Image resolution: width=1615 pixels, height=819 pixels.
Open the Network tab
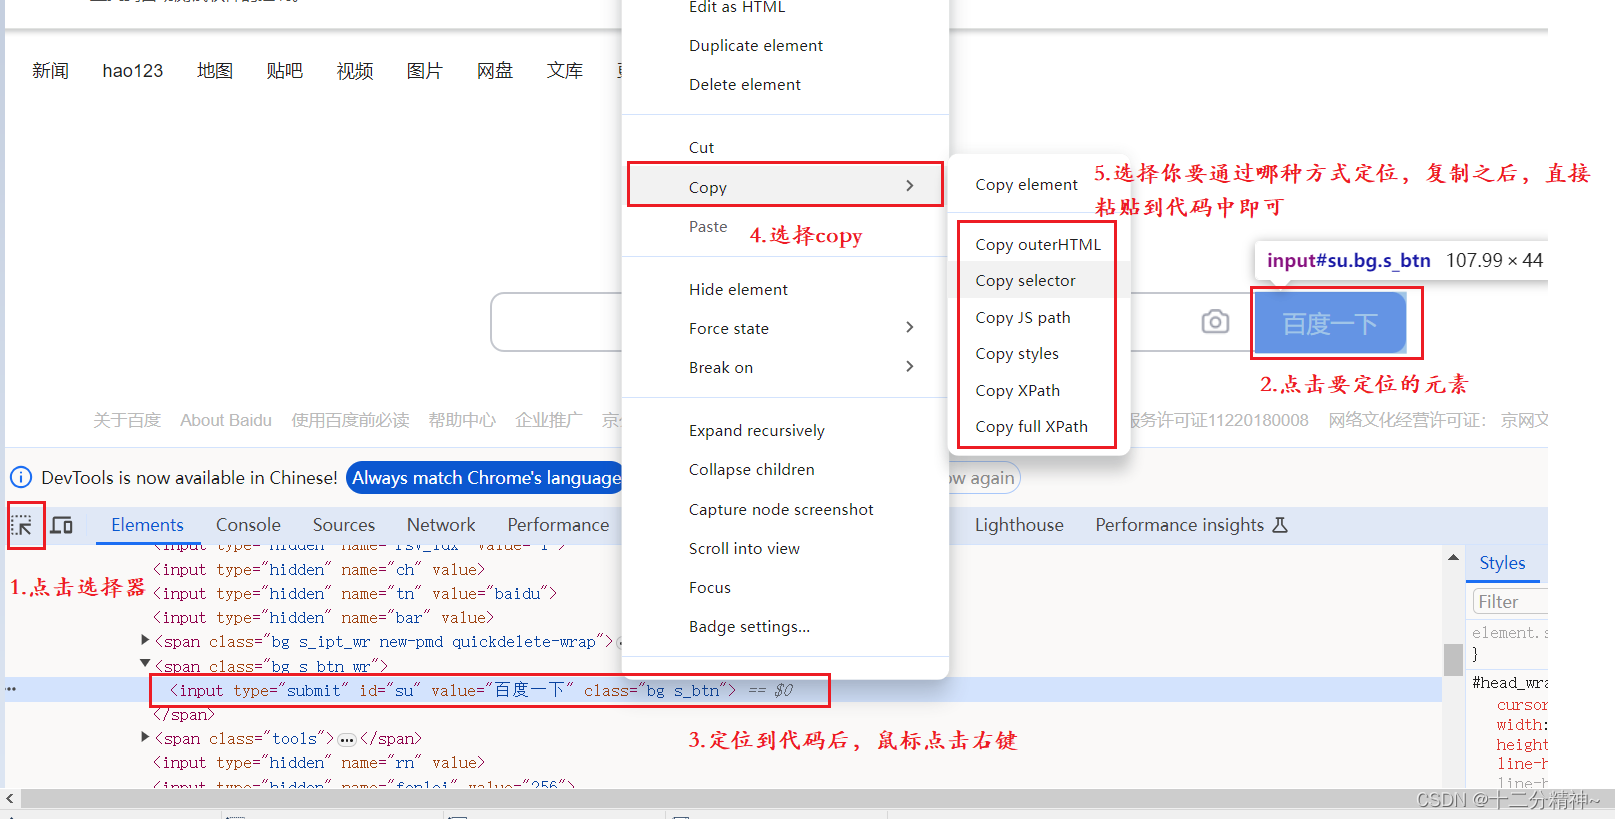(x=441, y=525)
